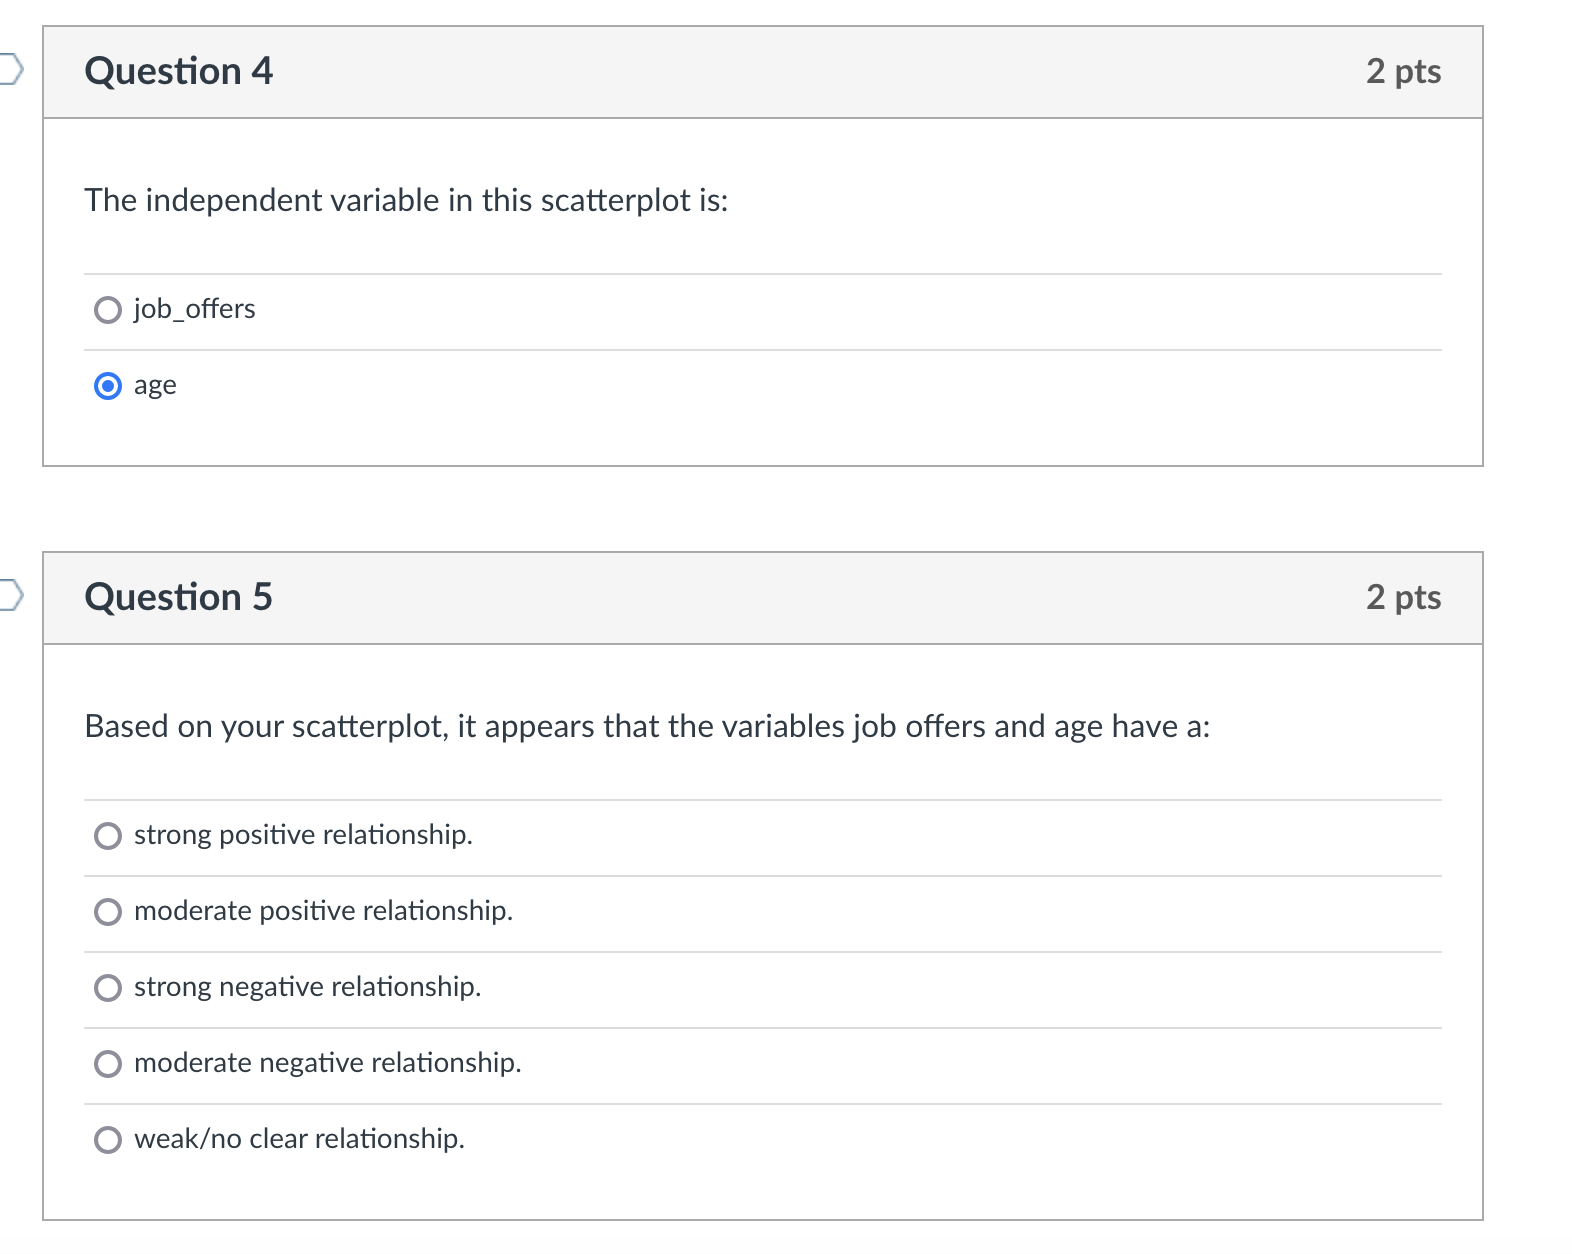Click the 2 pts label of Question 5
Image resolution: width=1572 pixels, height=1254 pixels.
[x=1404, y=598]
